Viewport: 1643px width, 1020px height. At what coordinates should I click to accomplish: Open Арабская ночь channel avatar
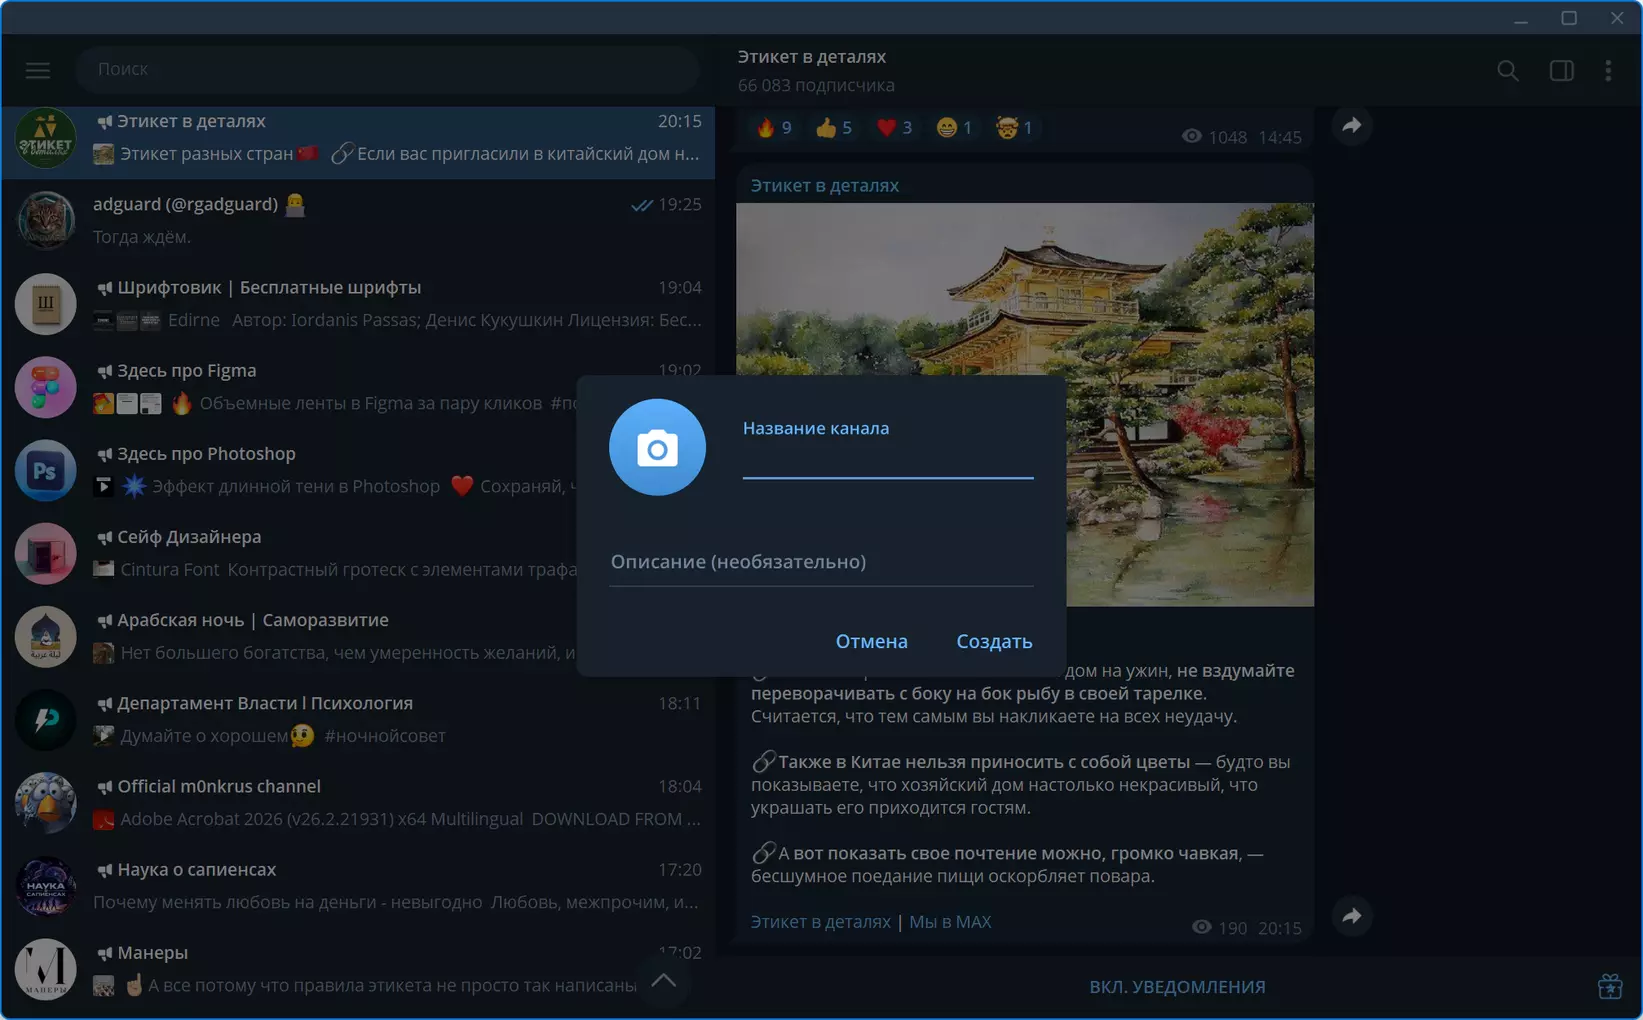(45, 636)
